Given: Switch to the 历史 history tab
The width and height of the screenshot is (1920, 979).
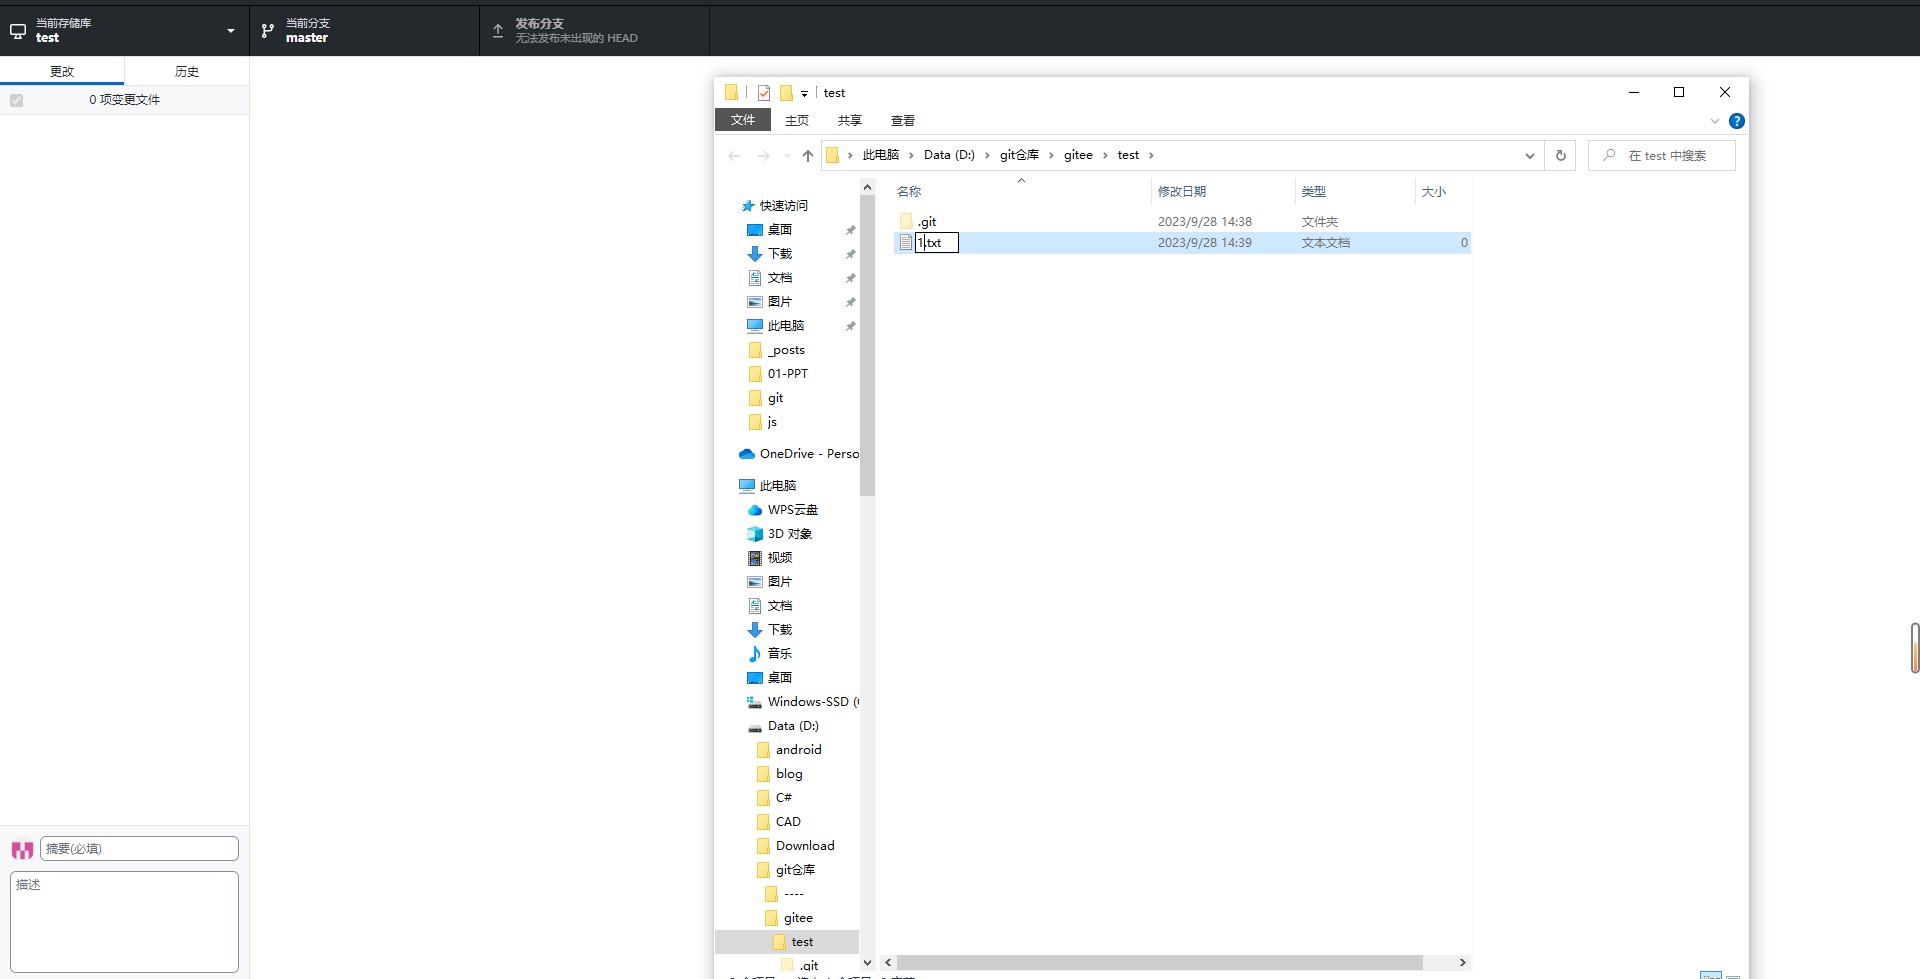Looking at the screenshot, I should pyautogui.click(x=187, y=72).
